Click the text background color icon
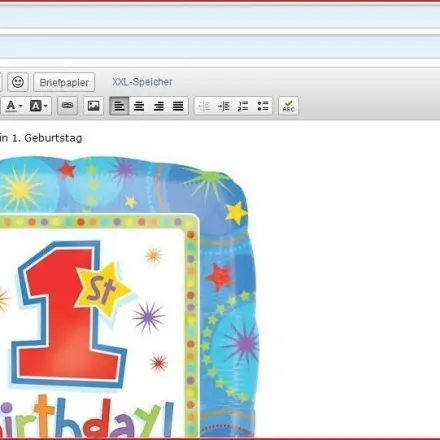The height and width of the screenshot is (440, 440). coord(36,106)
